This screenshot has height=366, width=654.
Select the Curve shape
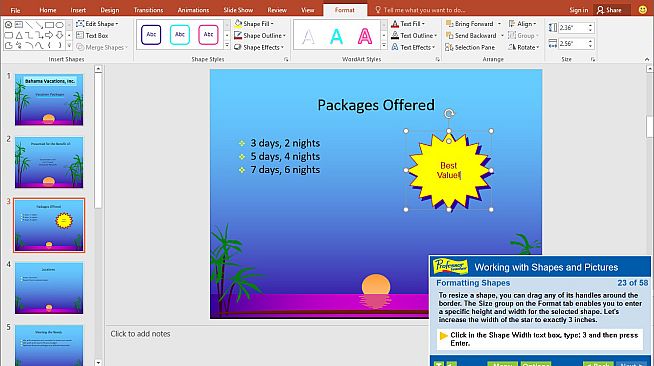[39, 45]
